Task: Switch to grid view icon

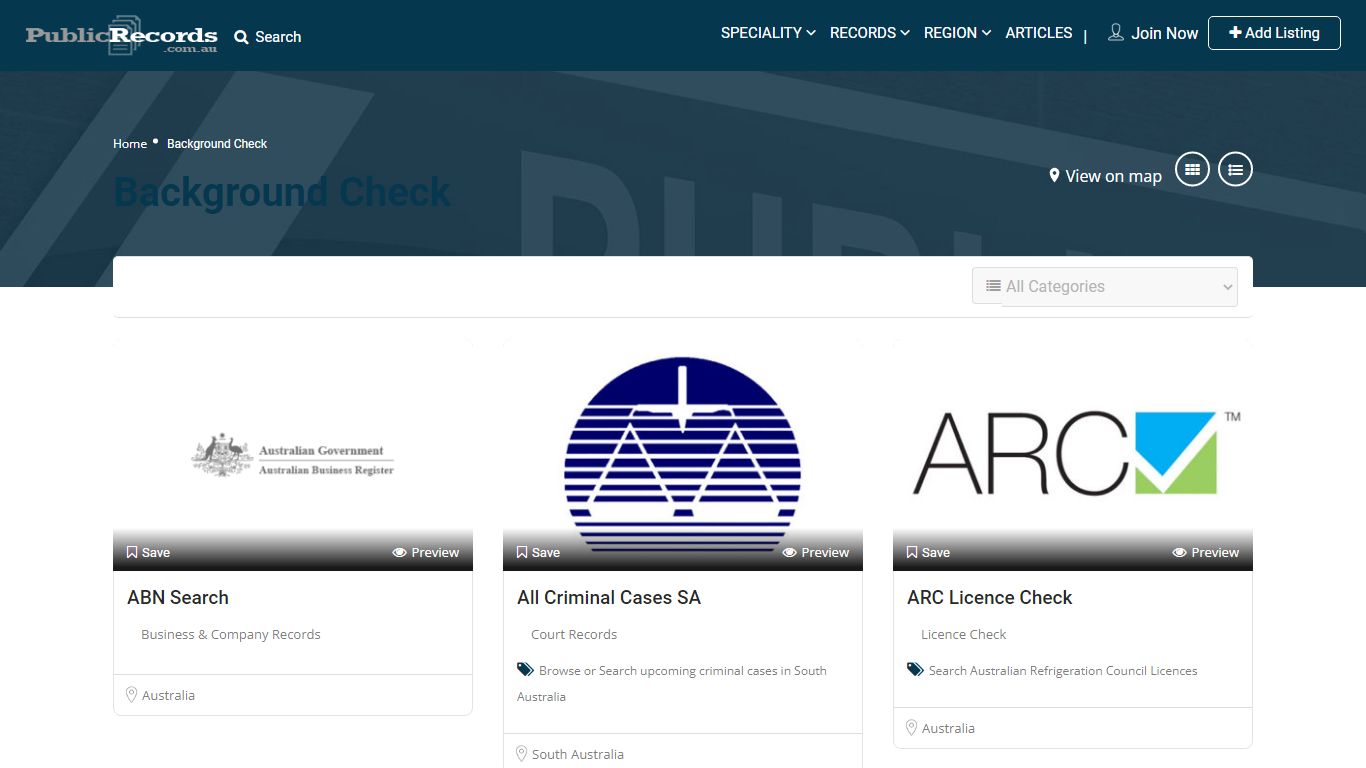Action: tap(1192, 170)
